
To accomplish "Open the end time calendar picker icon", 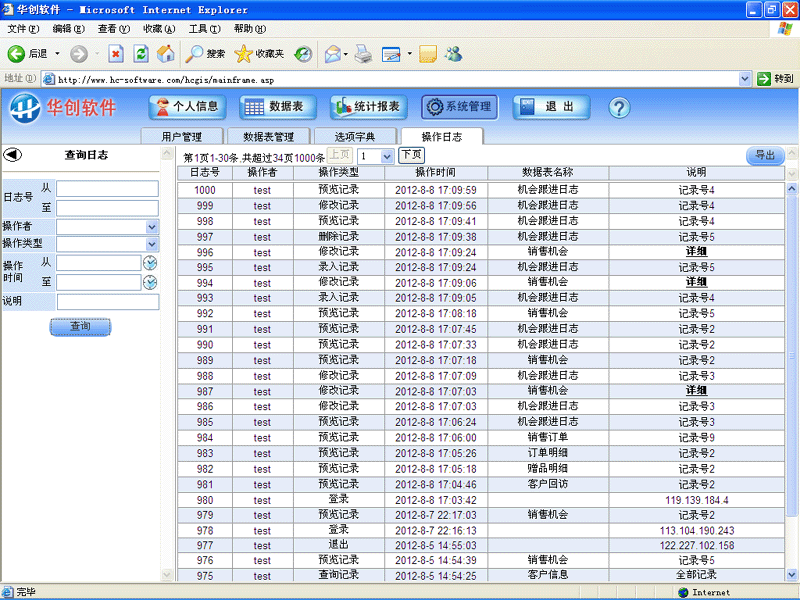I will (150, 283).
